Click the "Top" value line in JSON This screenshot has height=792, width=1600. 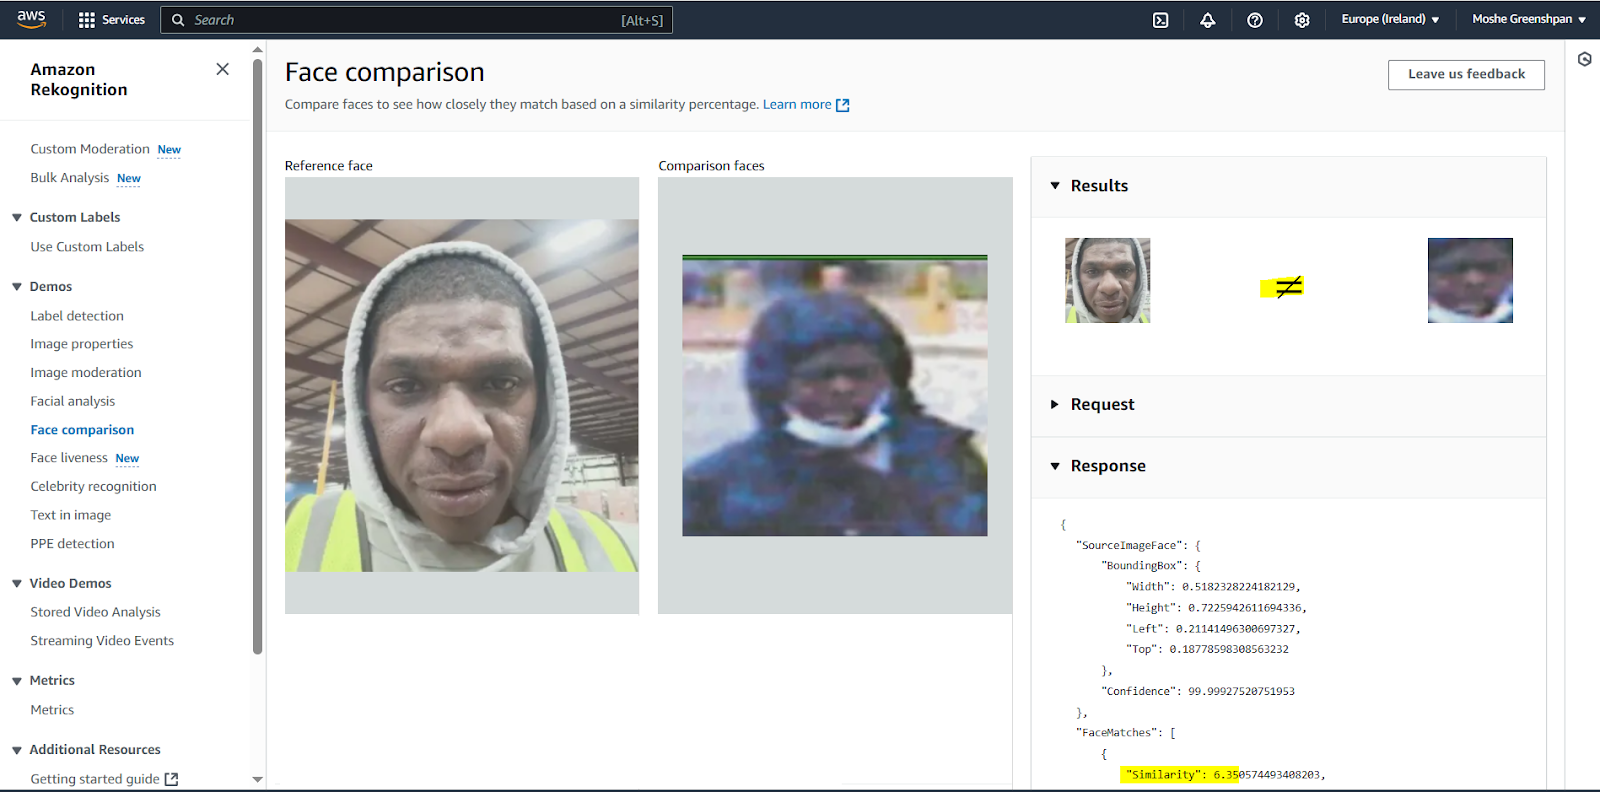(x=1207, y=650)
